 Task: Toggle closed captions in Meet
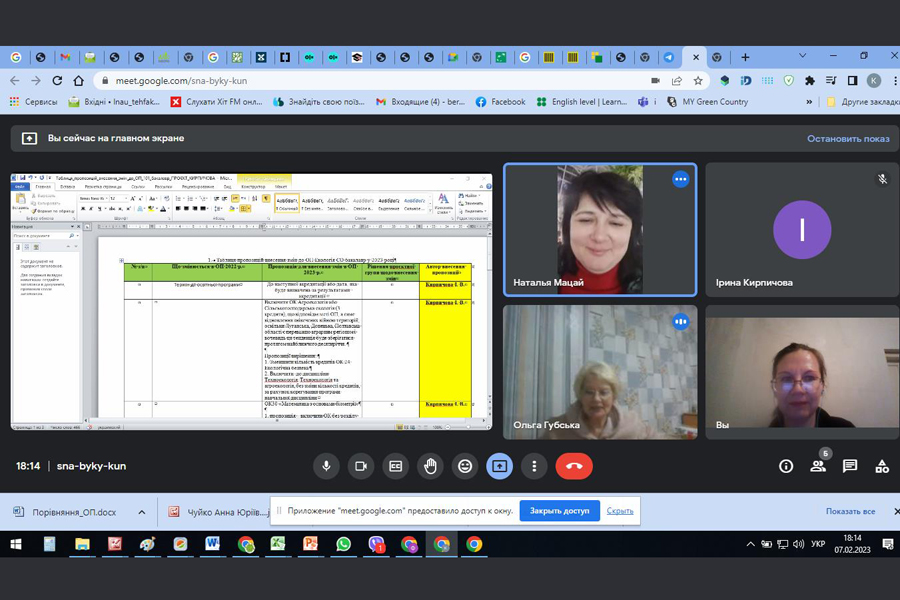(396, 466)
